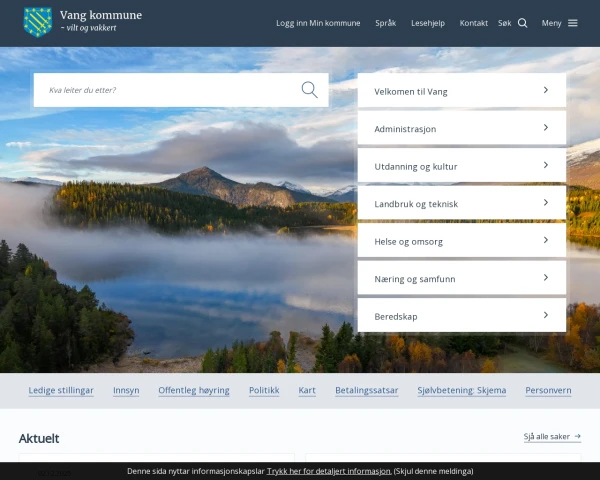Expand the Beredskap chevron
Image resolution: width=600 pixels, height=480 pixels.
(x=546, y=315)
